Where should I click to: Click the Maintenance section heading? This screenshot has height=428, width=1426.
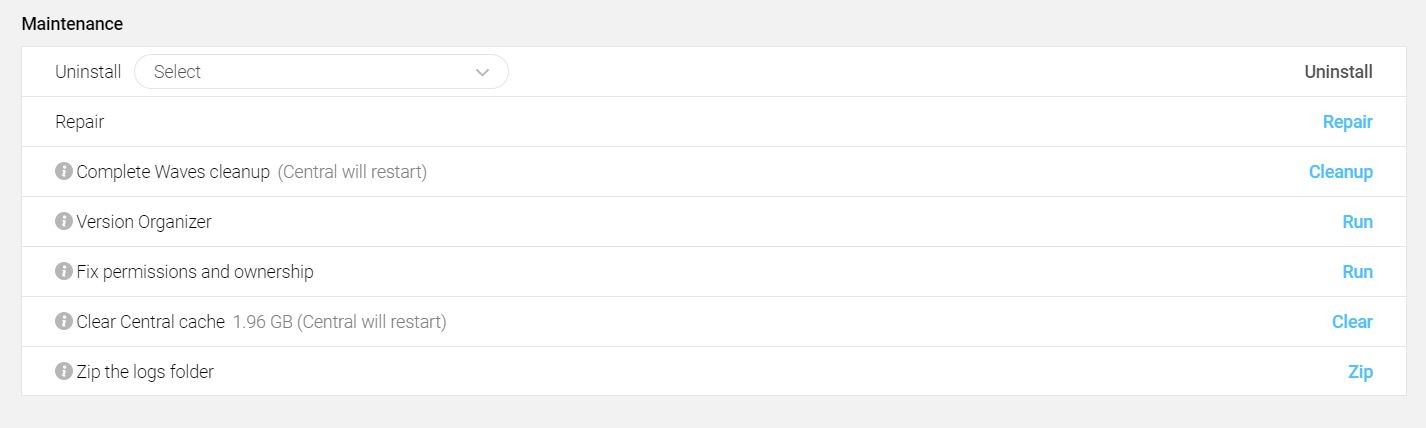(x=72, y=23)
